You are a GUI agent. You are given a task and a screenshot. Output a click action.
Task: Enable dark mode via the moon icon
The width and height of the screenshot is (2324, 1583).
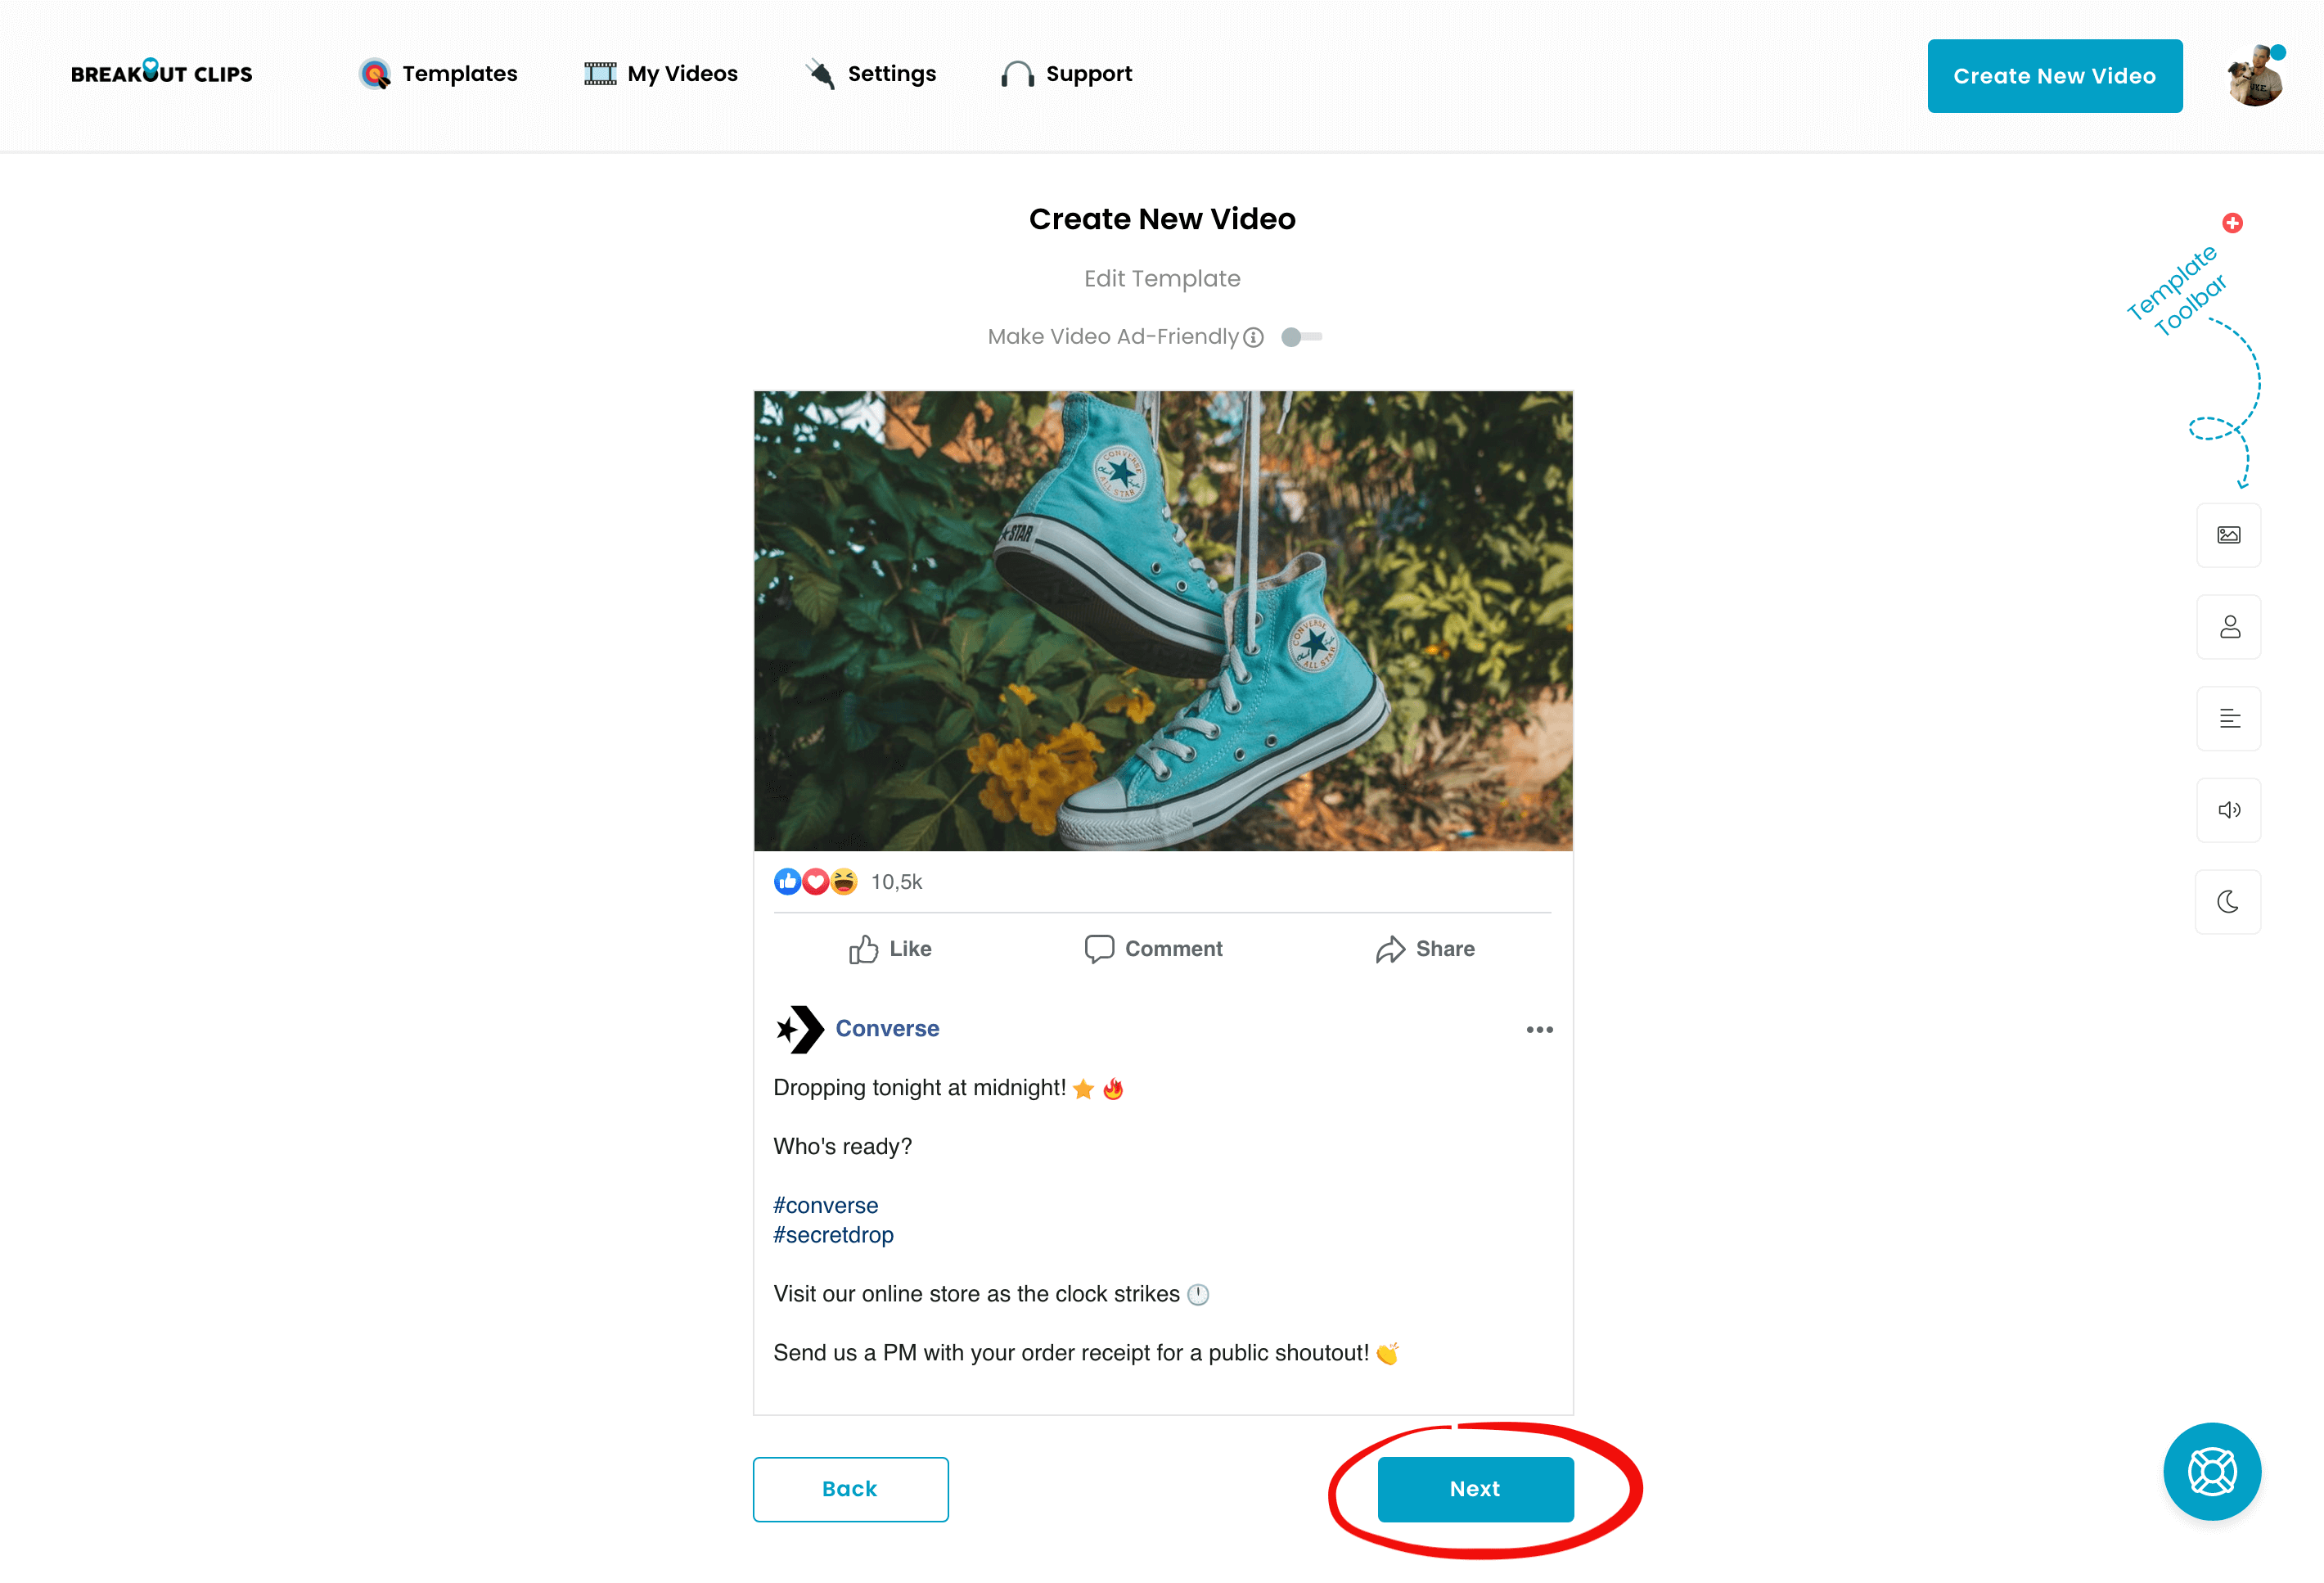coord(2228,902)
